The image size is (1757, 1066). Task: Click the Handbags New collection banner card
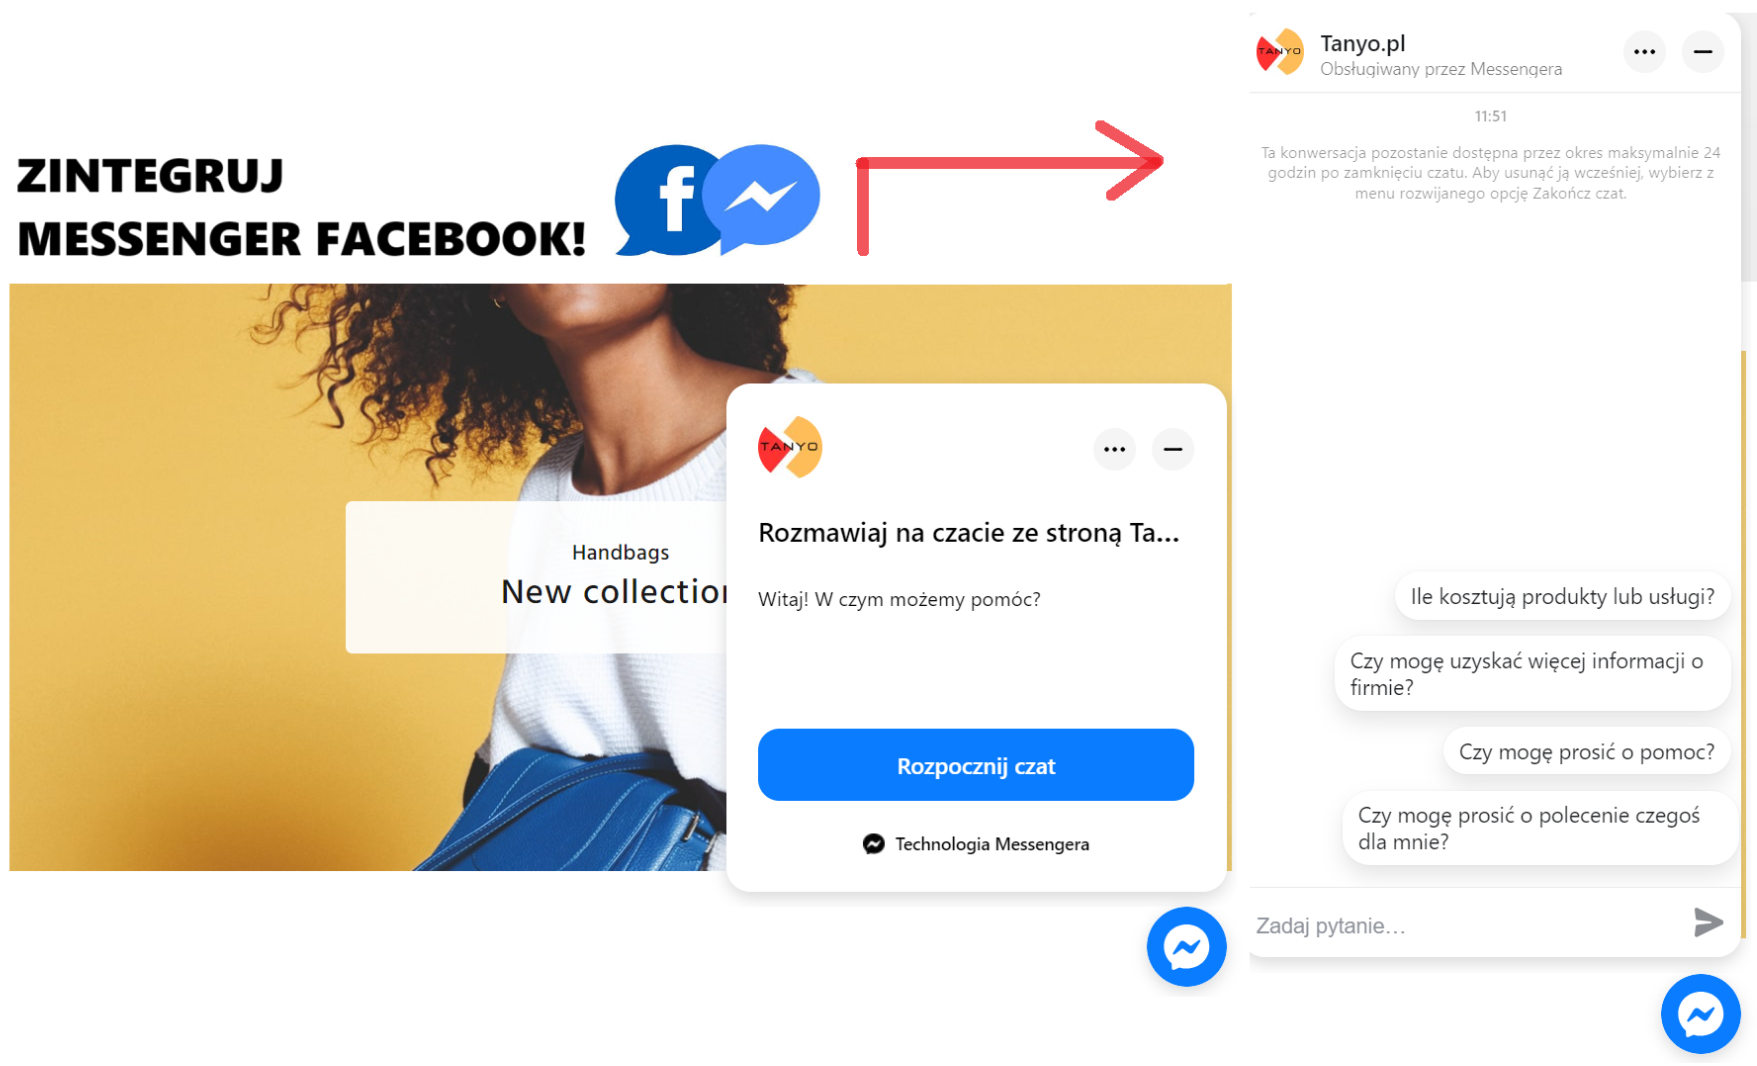[x=537, y=577]
